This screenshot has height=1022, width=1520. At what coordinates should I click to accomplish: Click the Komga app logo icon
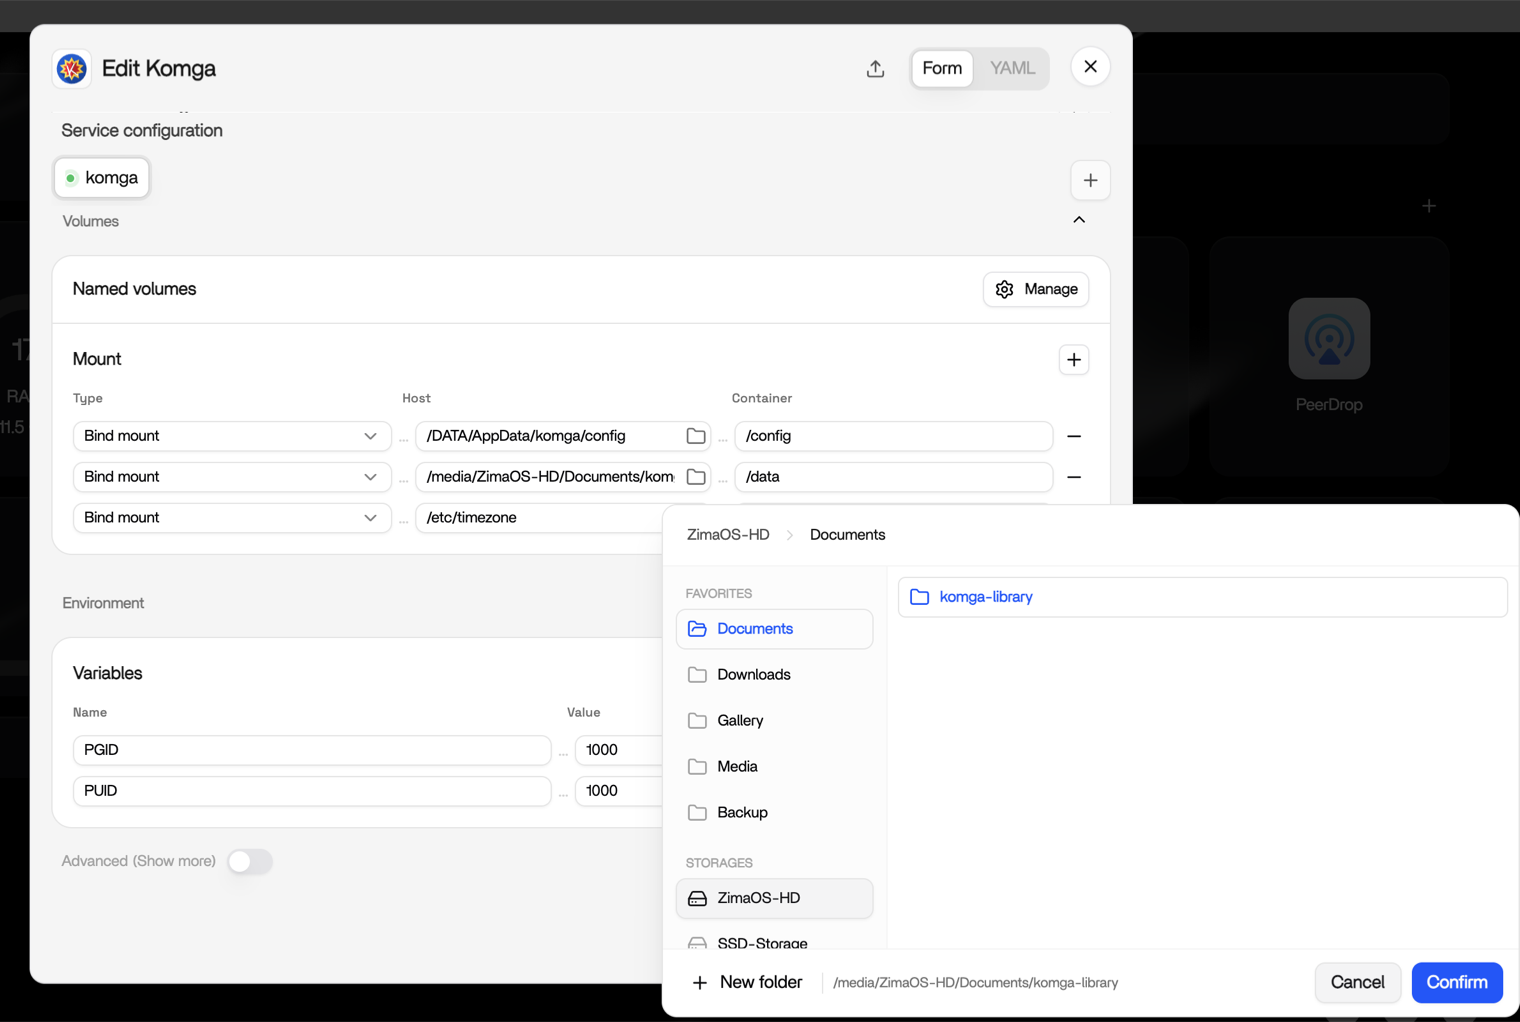tap(72, 68)
